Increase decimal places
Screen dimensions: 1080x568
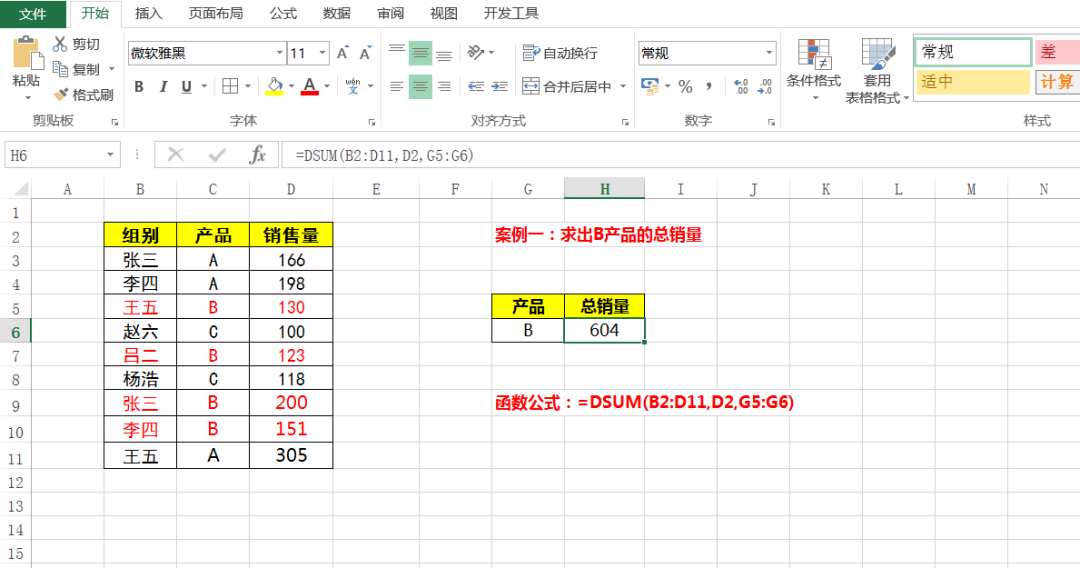[741, 86]
